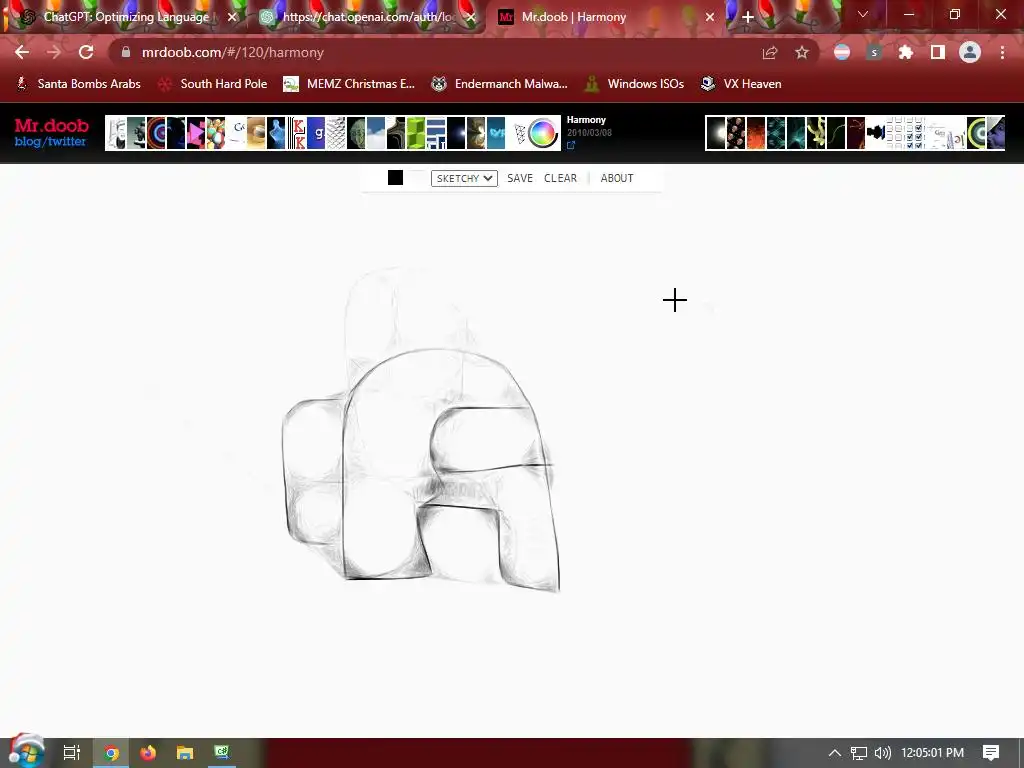This screenshot has width=1024, height=768.
Task: Open the Santa Bombs Arabs bookmark
Action: click(x=78, y=84)
